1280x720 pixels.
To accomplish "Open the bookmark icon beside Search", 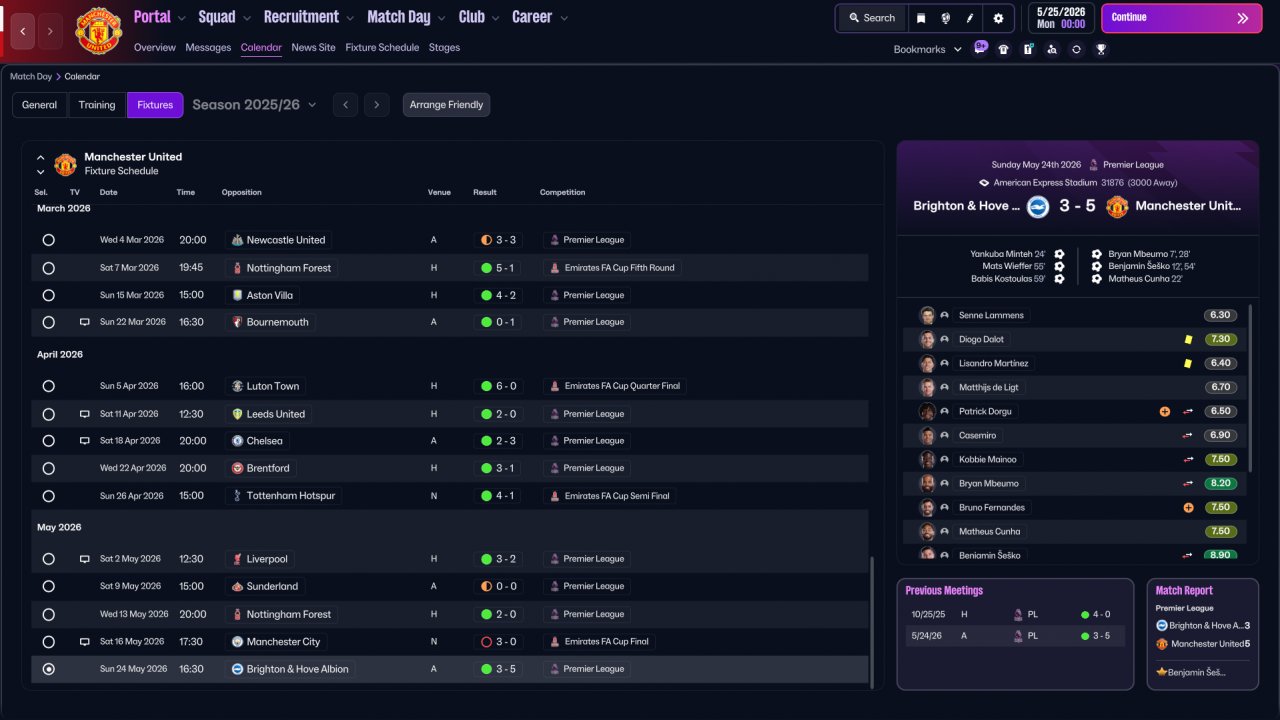I will pos(921,18).
